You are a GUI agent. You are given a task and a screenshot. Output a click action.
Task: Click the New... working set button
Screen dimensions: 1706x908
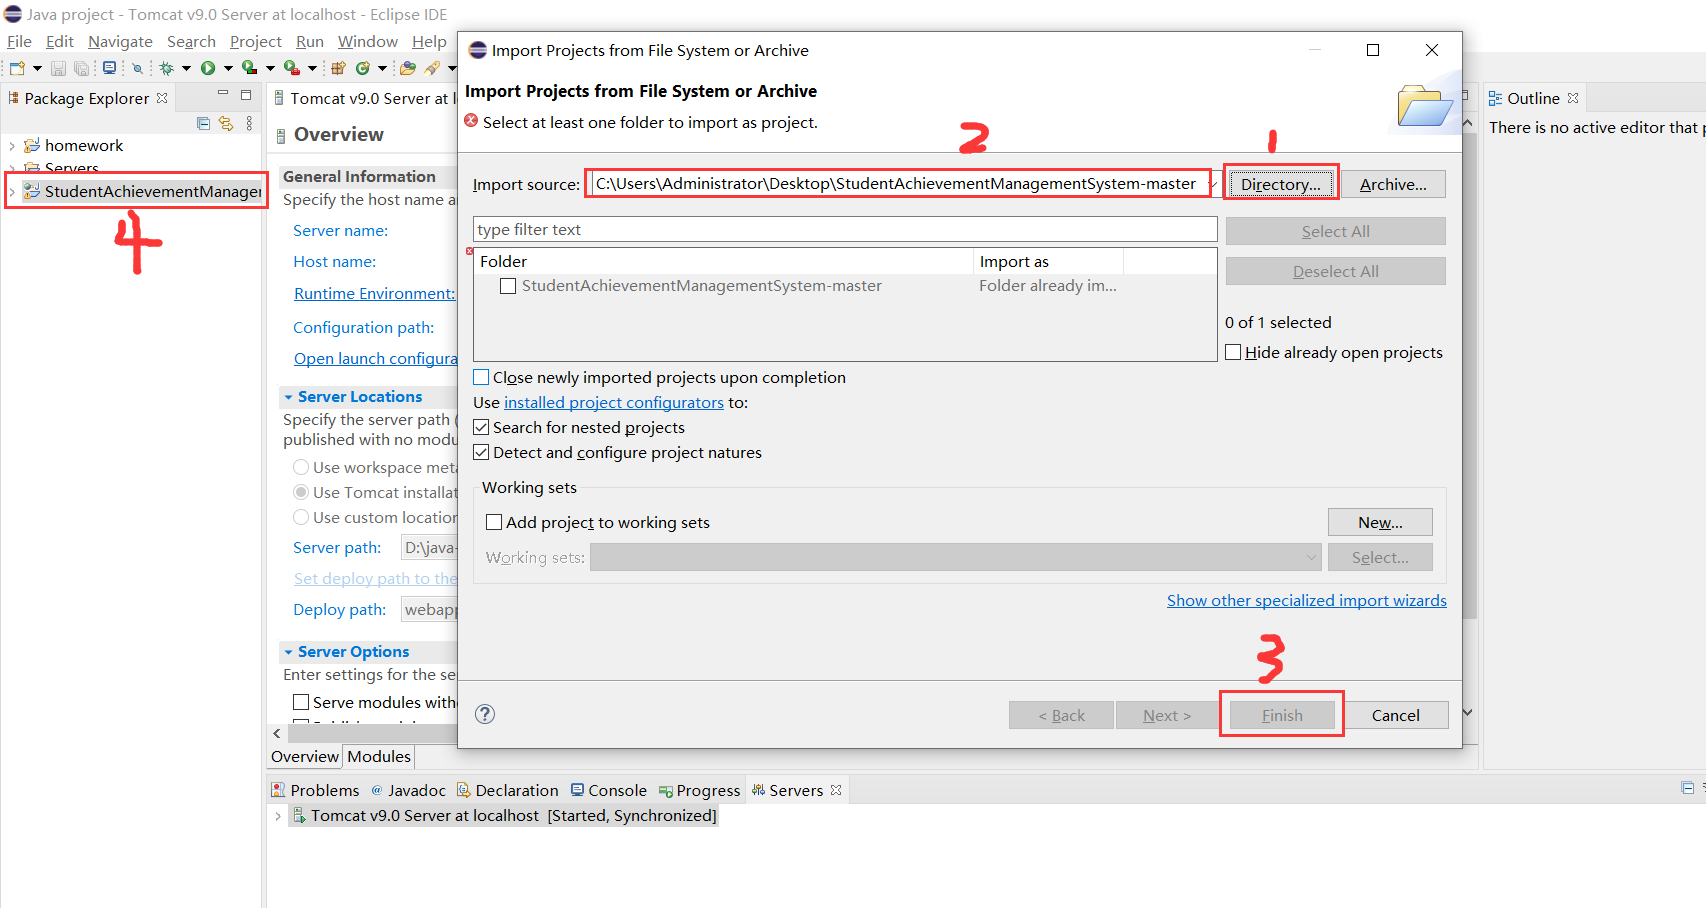pyautogui.click(x=1380, y=522)
